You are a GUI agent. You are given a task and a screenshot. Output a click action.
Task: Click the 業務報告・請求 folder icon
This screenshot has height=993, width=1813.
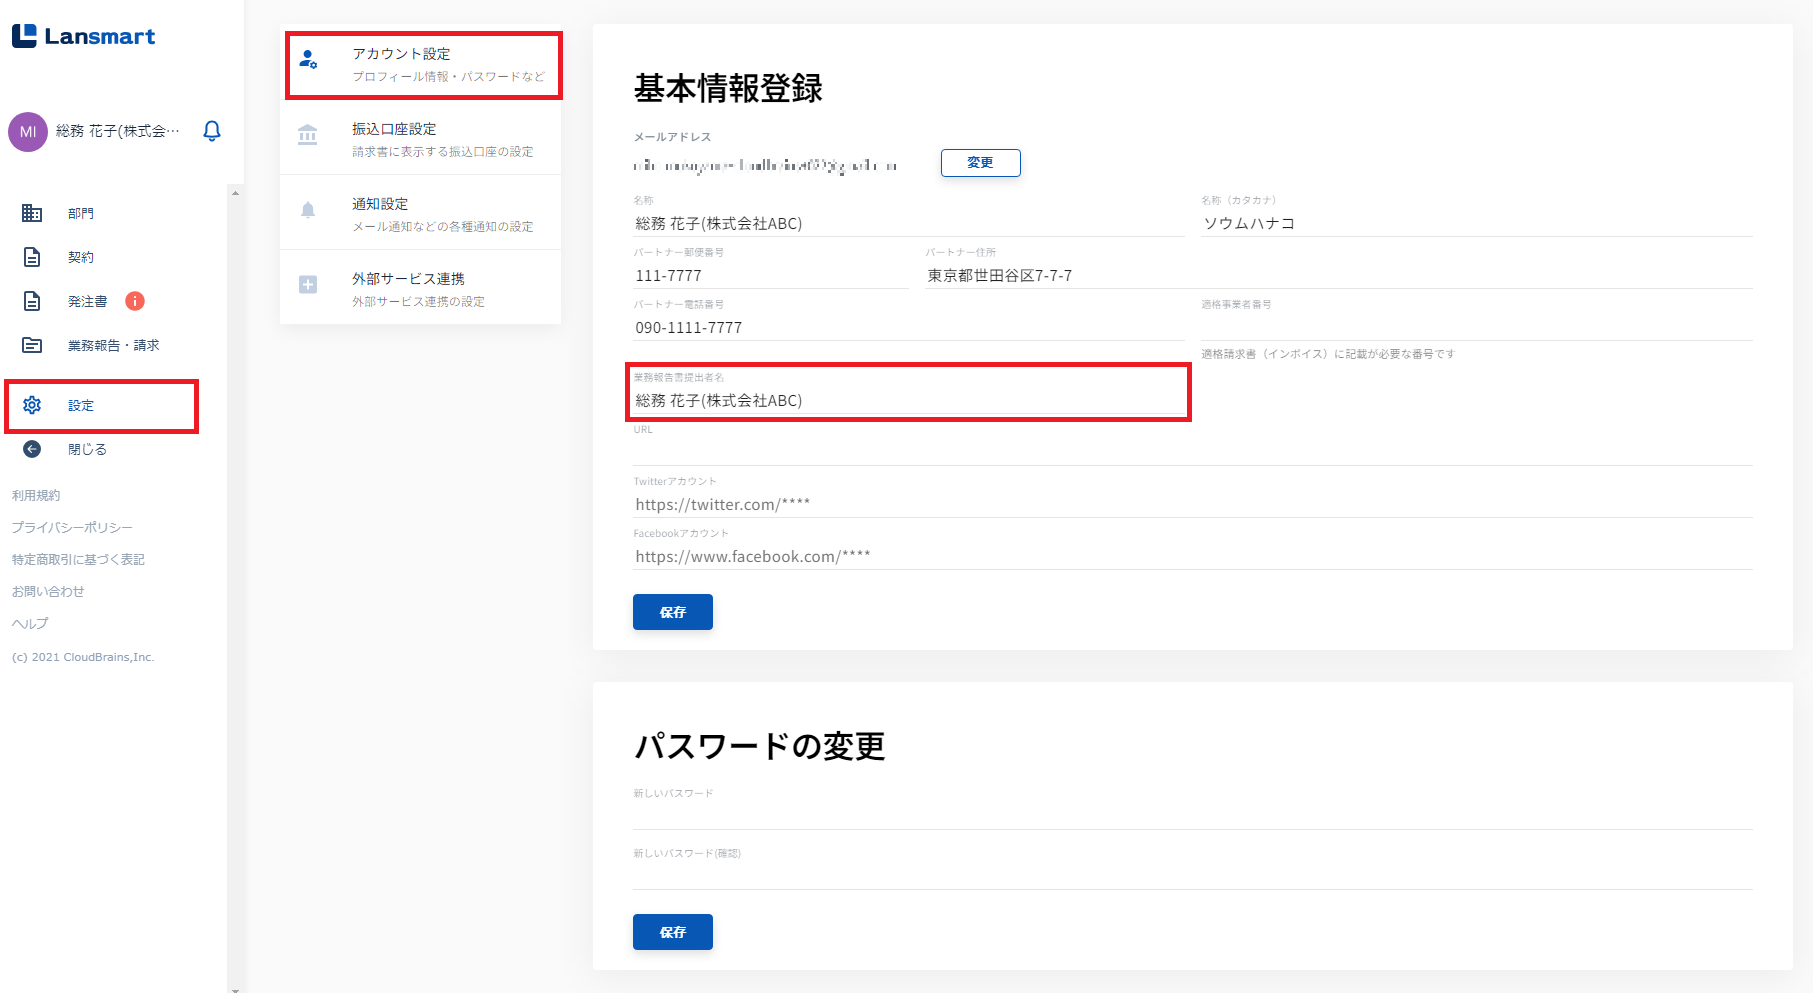32,345
